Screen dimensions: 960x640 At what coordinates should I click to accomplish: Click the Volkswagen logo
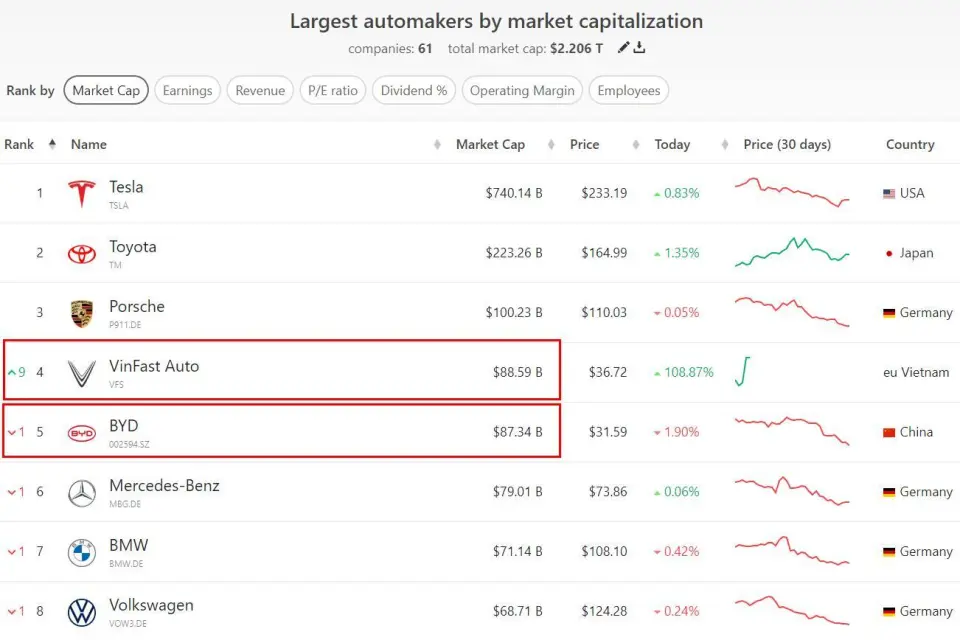click(x=81, y=612)
